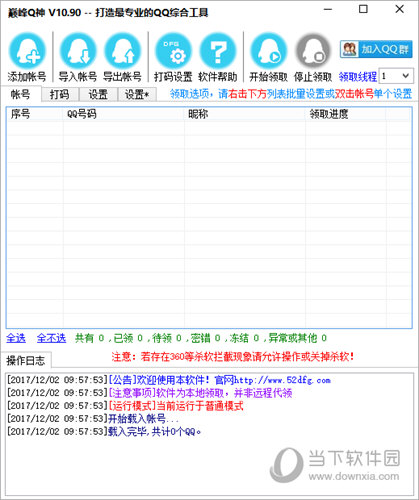Open the 设置* tab
The image size is (419, 500).
137,95
